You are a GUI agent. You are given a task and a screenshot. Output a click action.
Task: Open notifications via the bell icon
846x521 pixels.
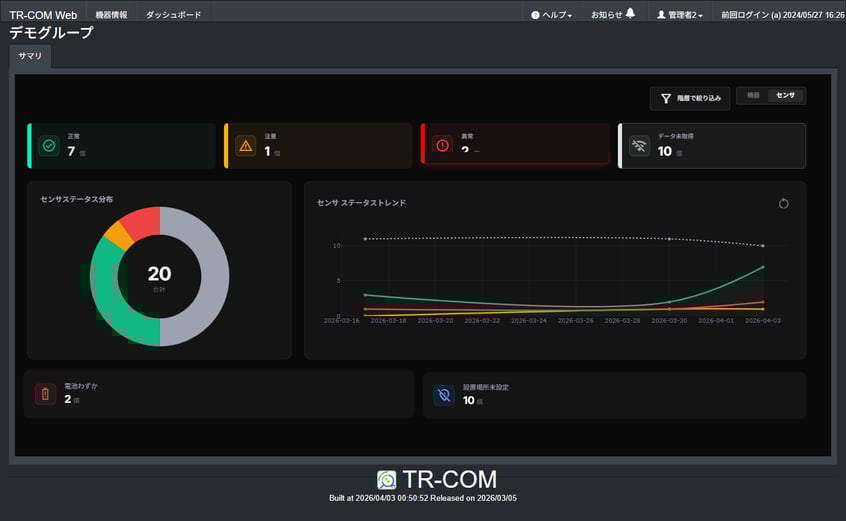pyautogui.click(x=629, y=14)
